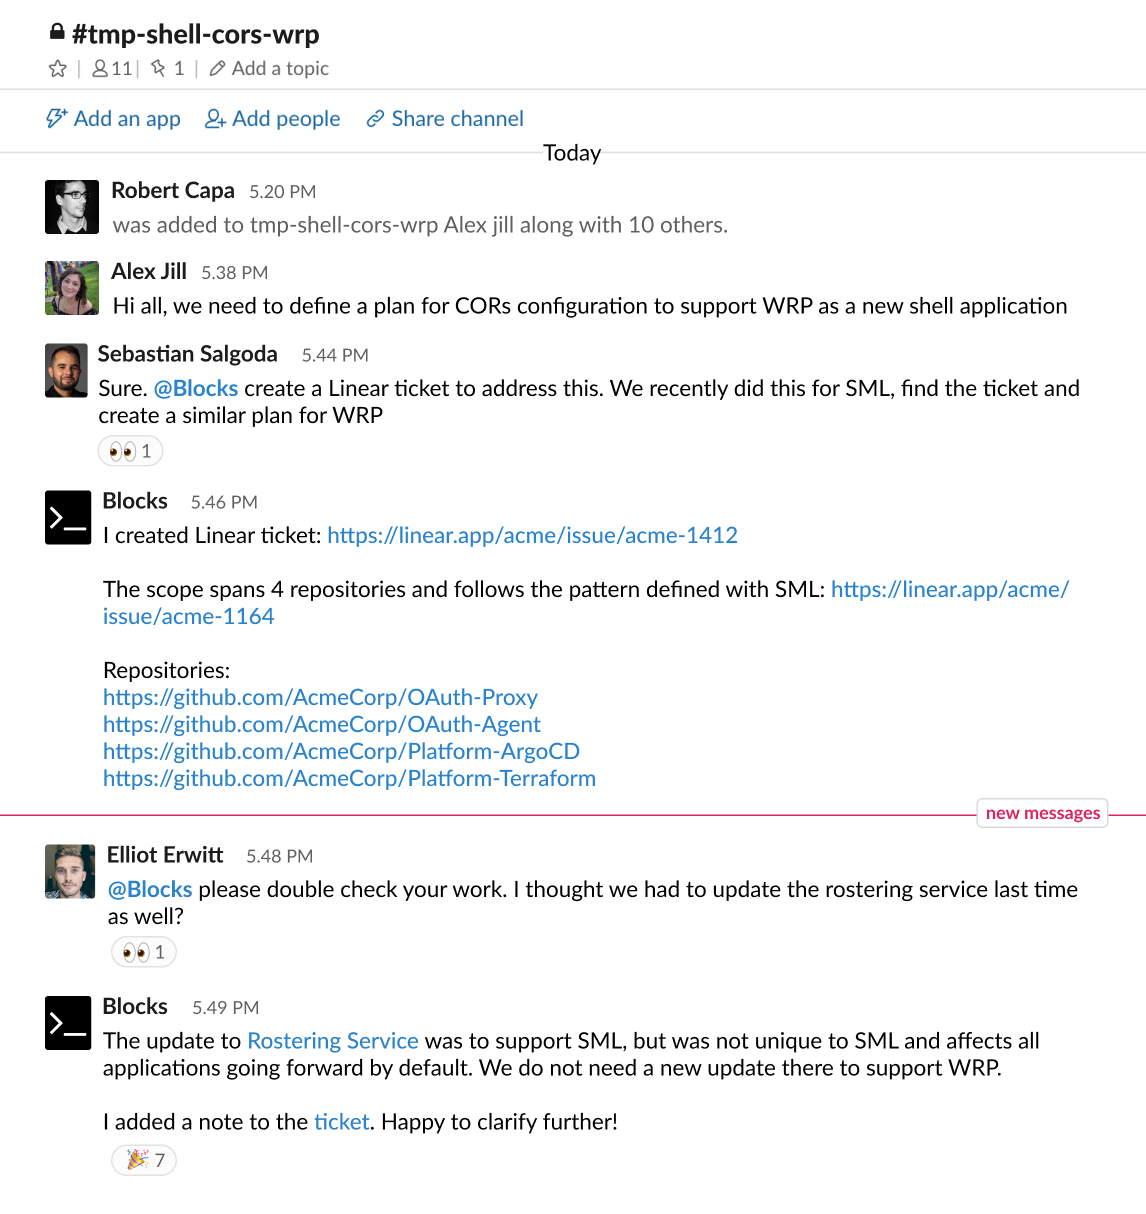Click the star icon in the channel header
The height and width of the screenshot is (1214, 1146).
tap(58, 68)
